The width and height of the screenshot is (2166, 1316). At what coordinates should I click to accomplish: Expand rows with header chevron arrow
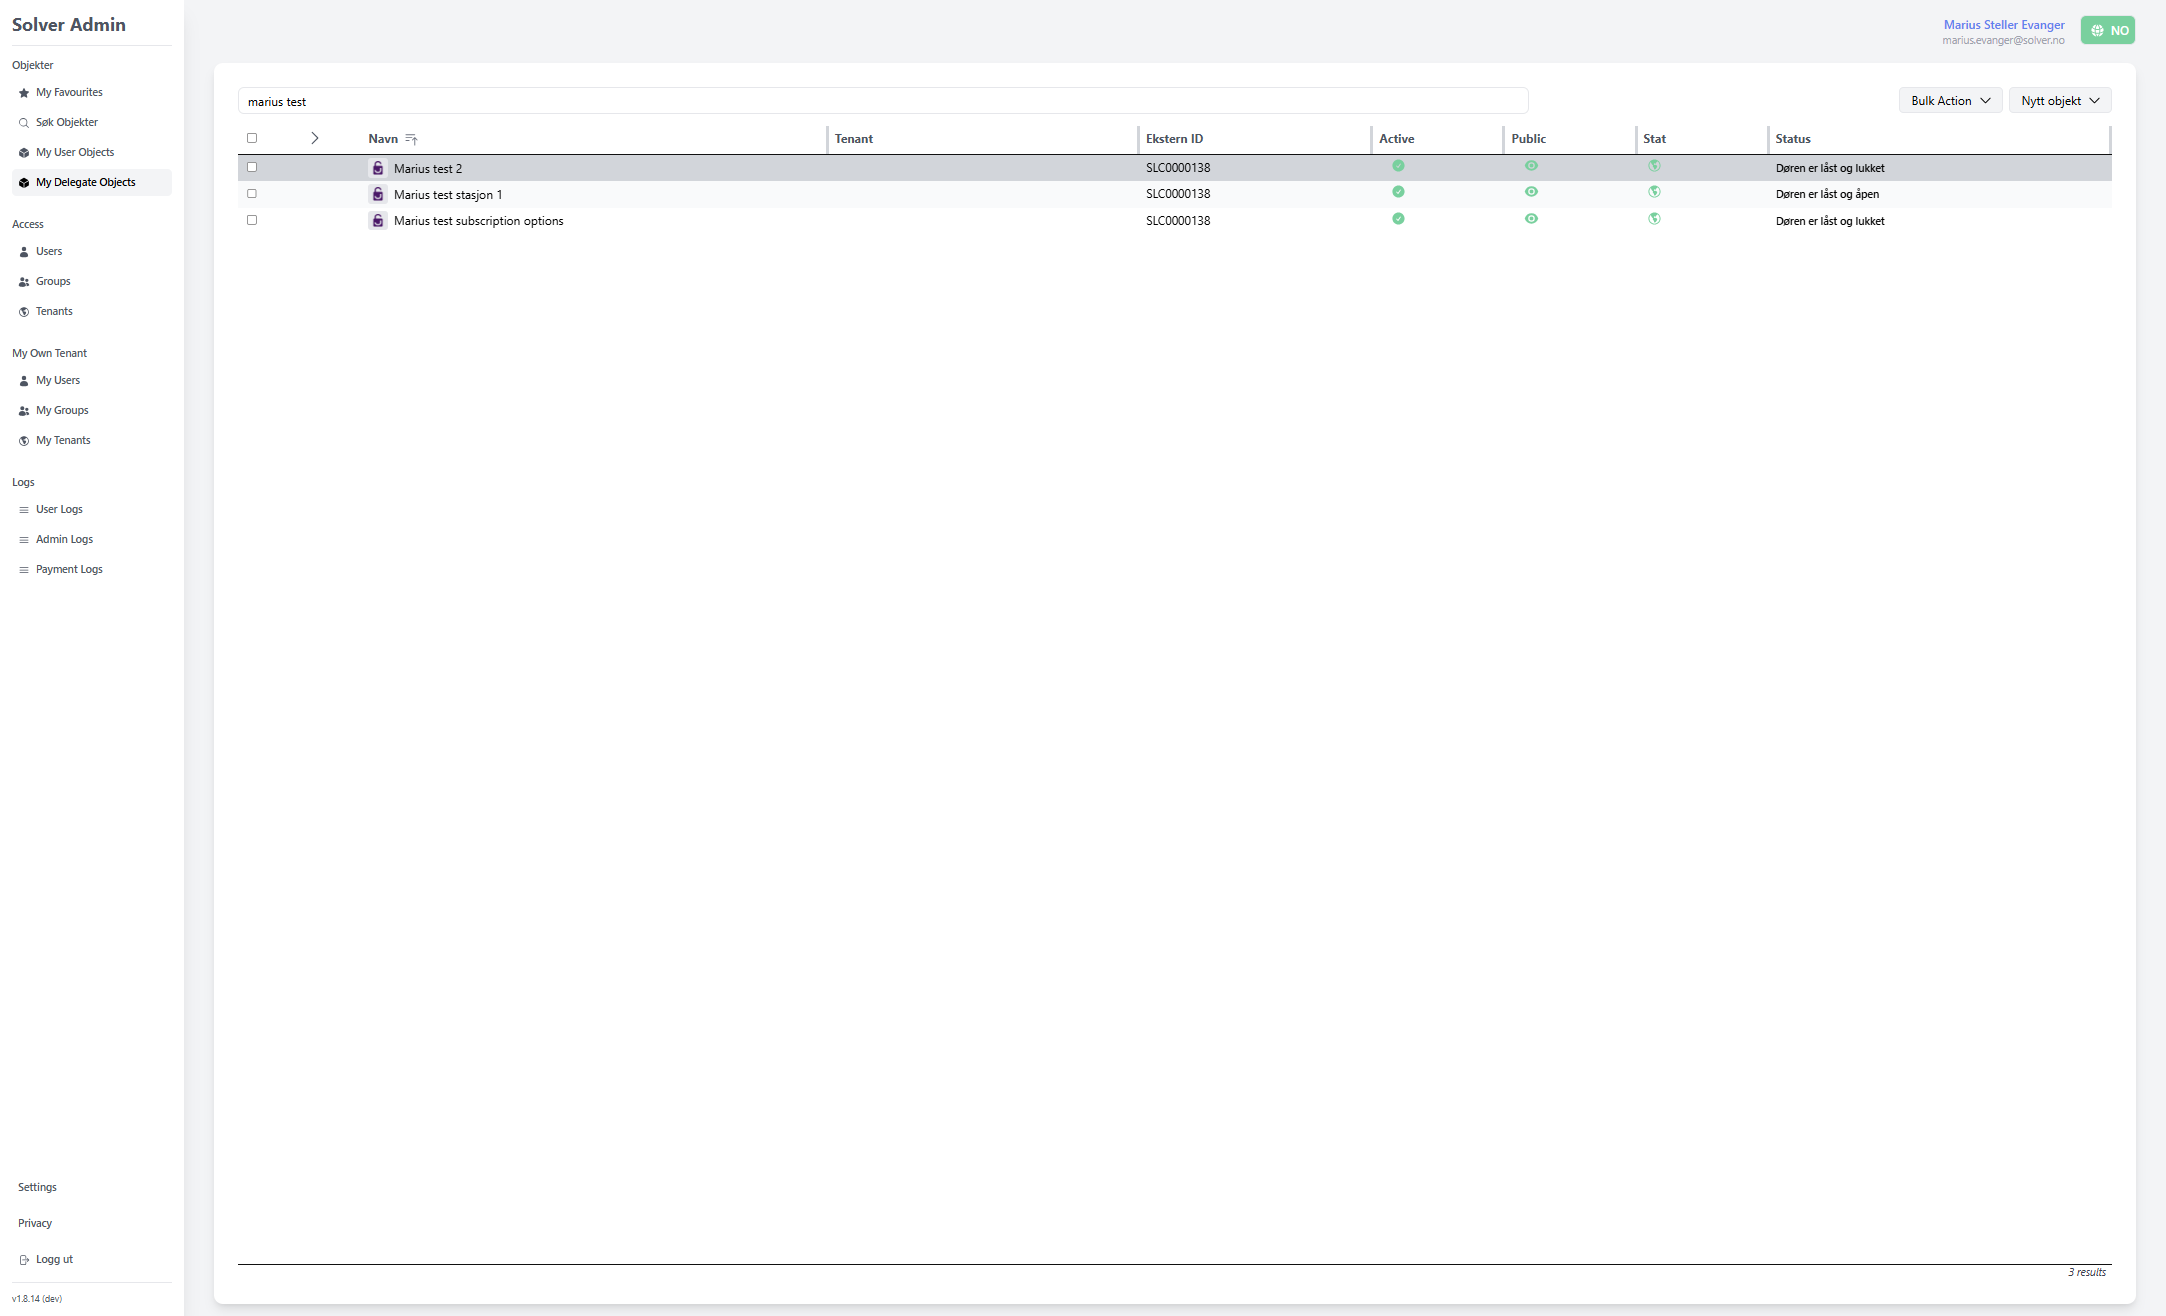(x=314, y=138)
